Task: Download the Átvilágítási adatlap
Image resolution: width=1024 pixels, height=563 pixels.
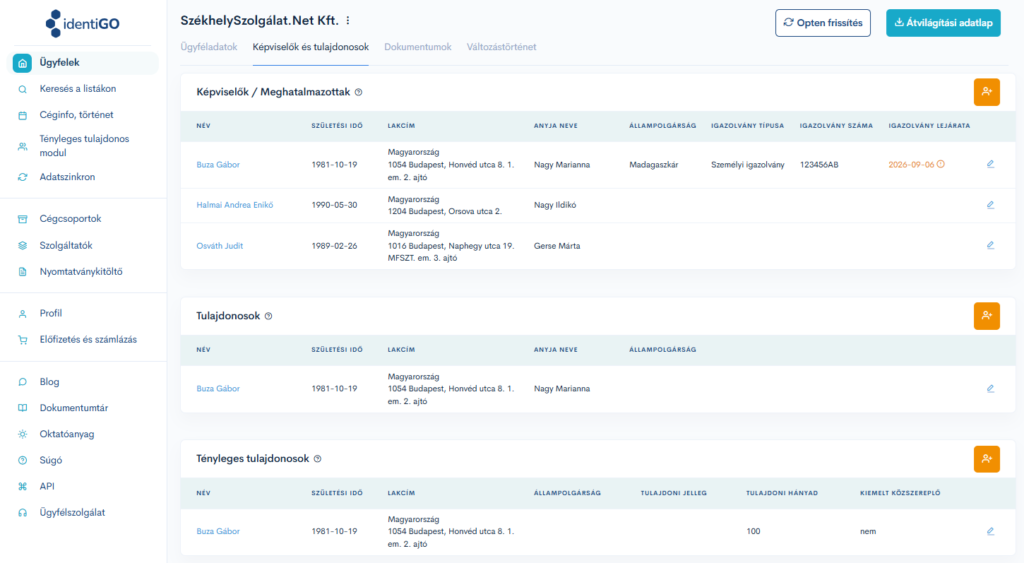Action: tap(943, 23)
